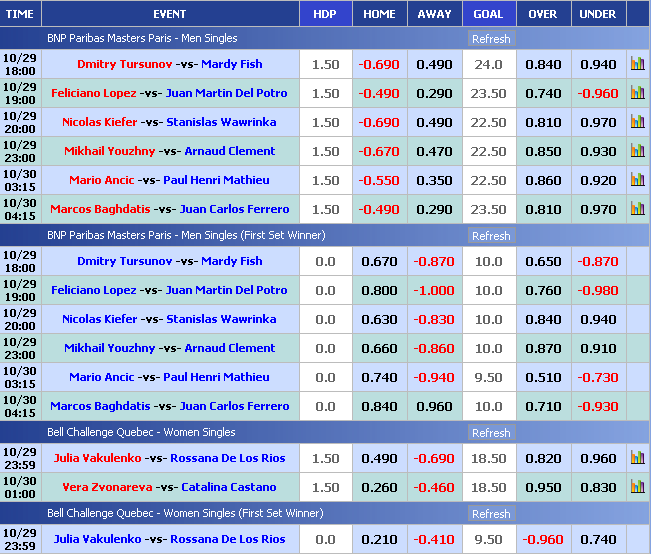The image size is (651, 554).
Task: Pick over odds 0.950 for Zvonareva match
Action: pos(543,487)
